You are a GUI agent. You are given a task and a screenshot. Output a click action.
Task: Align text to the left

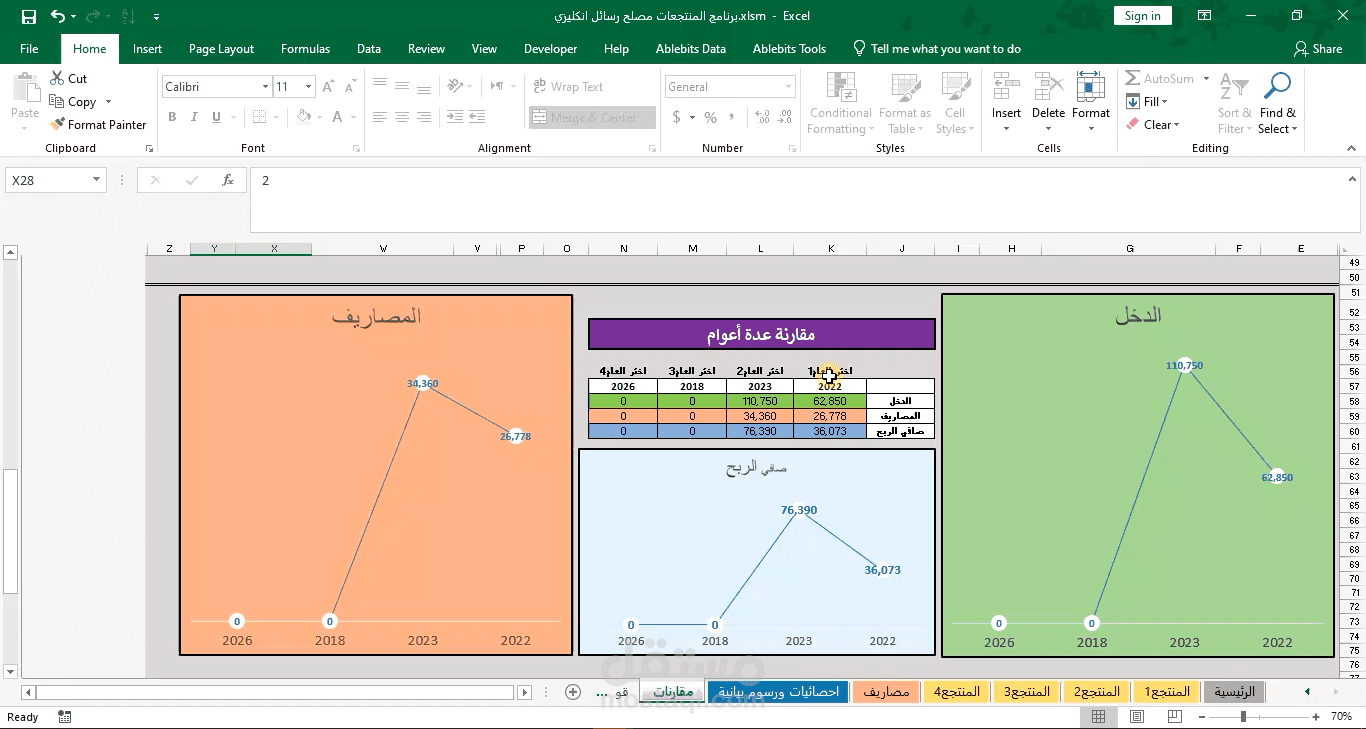click(380, 117)
